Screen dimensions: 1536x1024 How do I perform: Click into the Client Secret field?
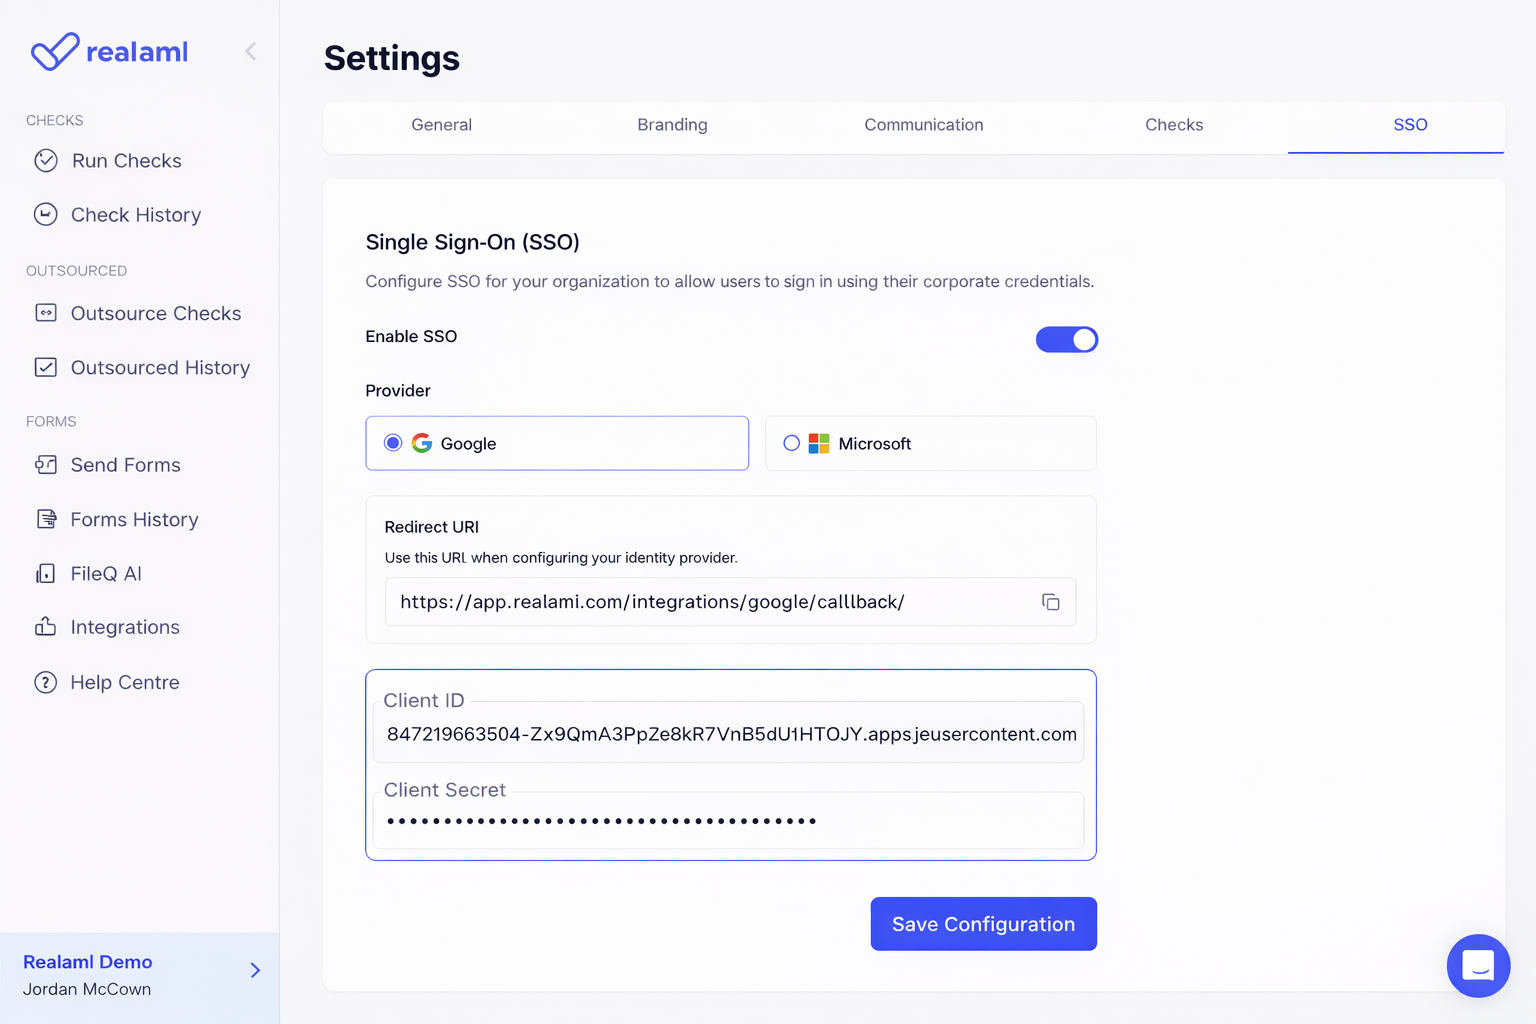[728, 821]
